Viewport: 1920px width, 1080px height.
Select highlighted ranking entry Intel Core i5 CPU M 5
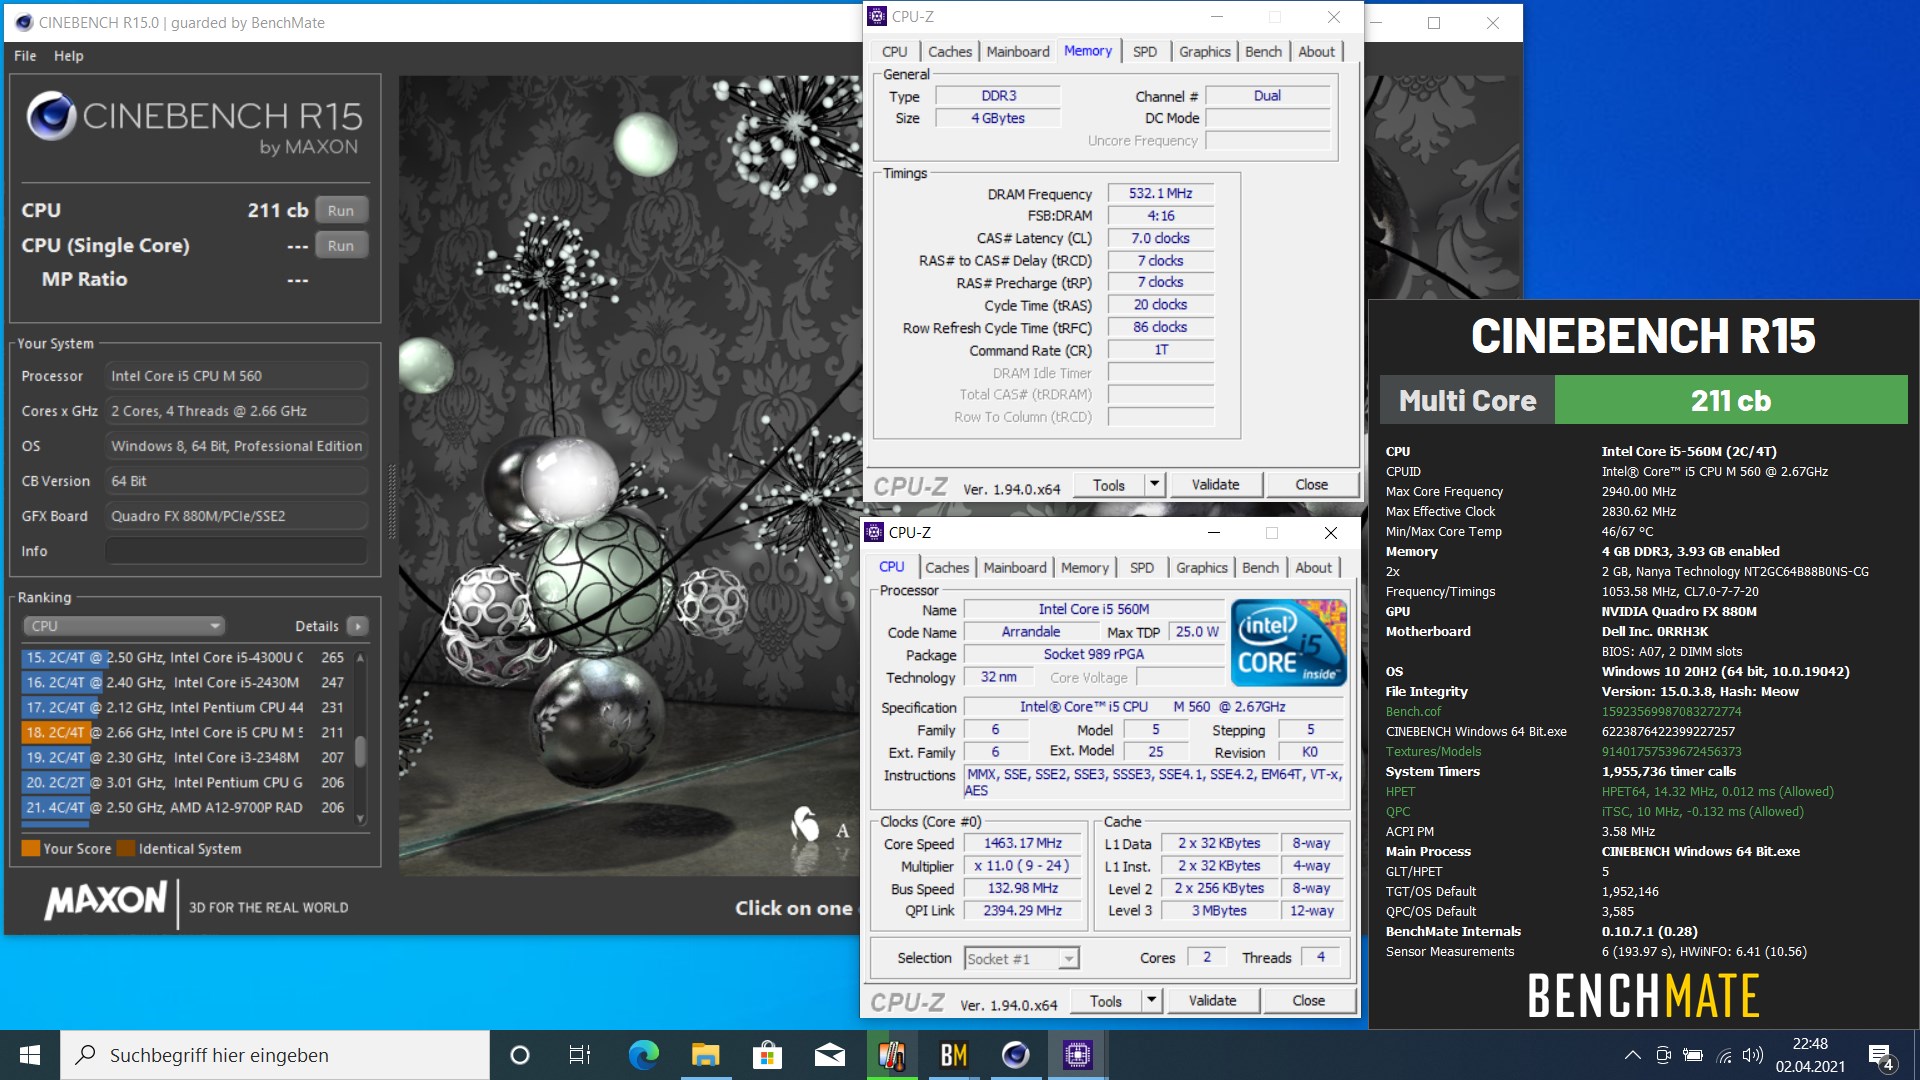coord(185,732)
